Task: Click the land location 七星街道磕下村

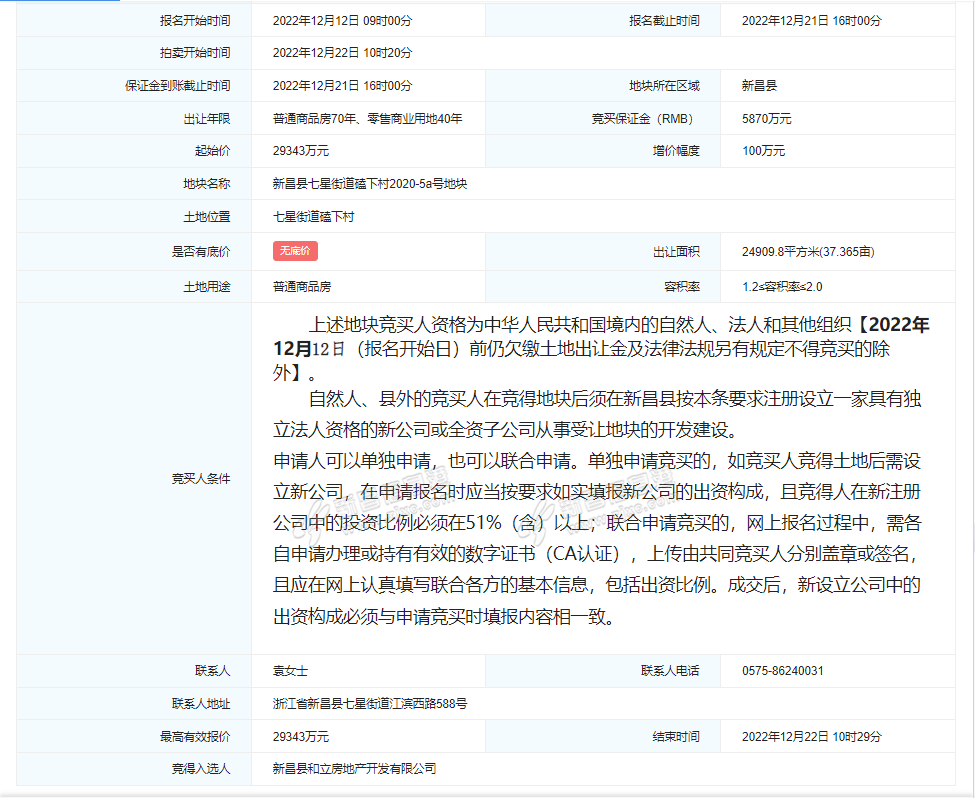Action: tap(313, 217)
